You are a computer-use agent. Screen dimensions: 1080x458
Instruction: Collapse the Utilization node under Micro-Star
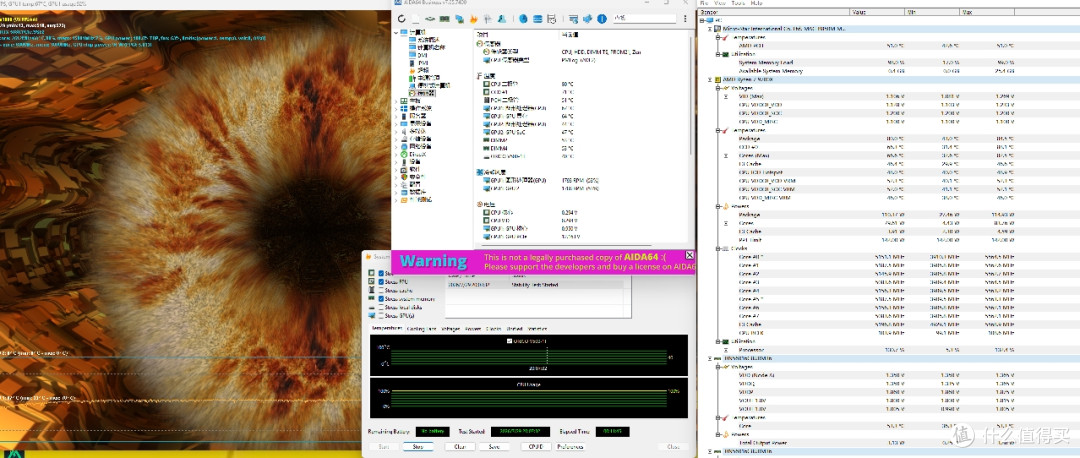tap(718, 54)
